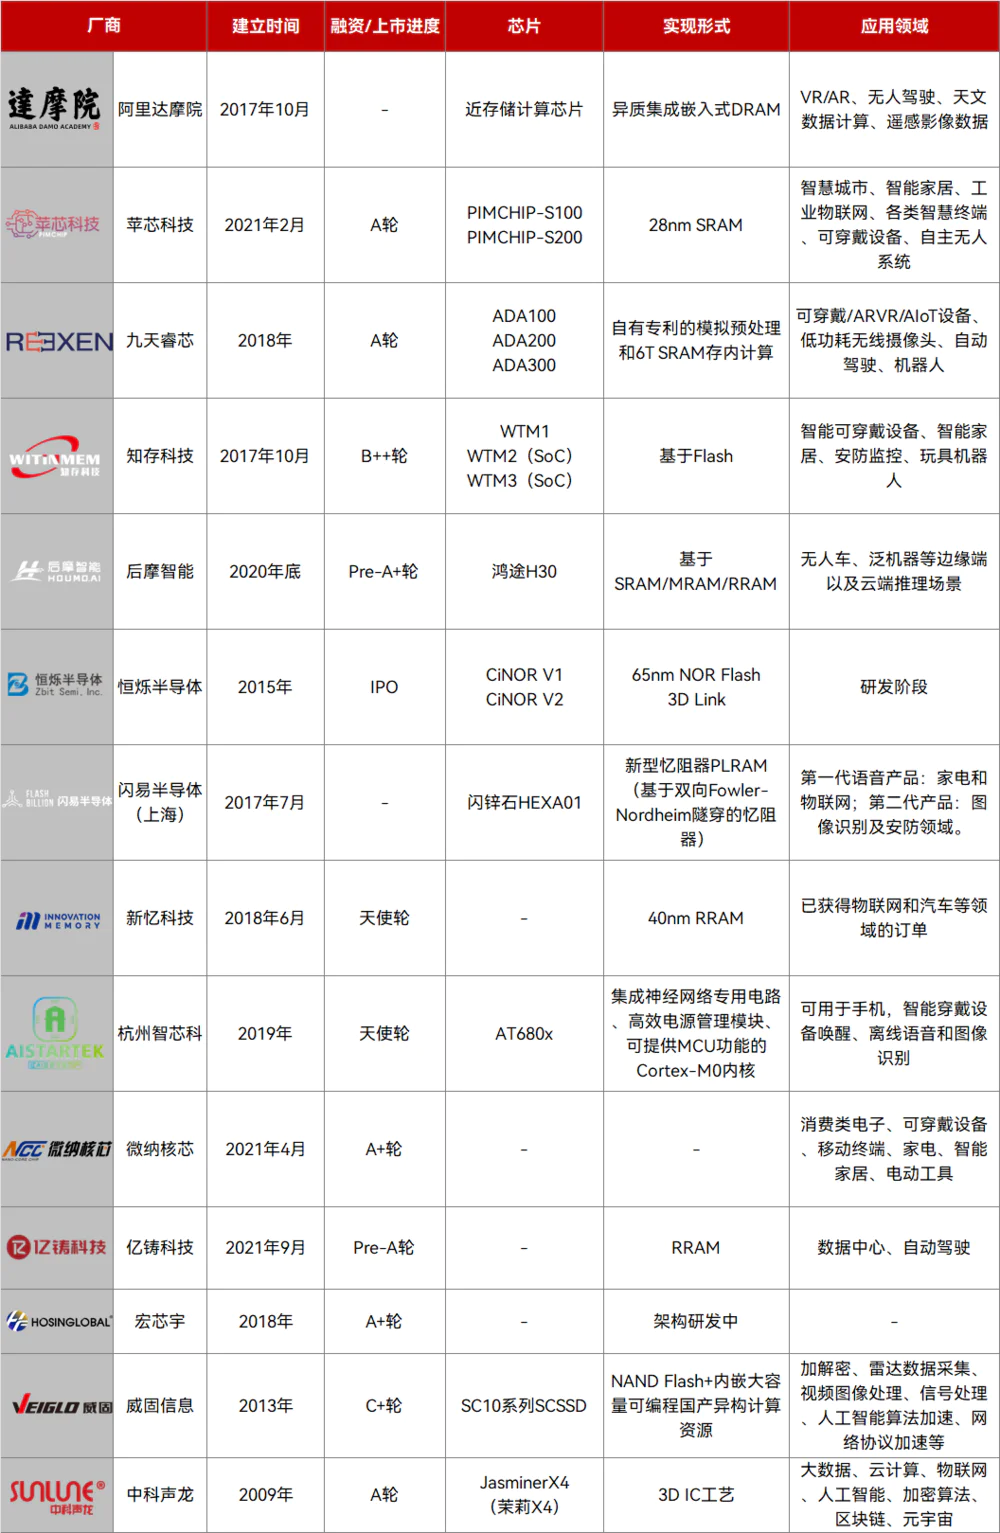Screen dimensions: 1000x1533
Task: Click the AISTARTEK logo
Action: 56,1034
